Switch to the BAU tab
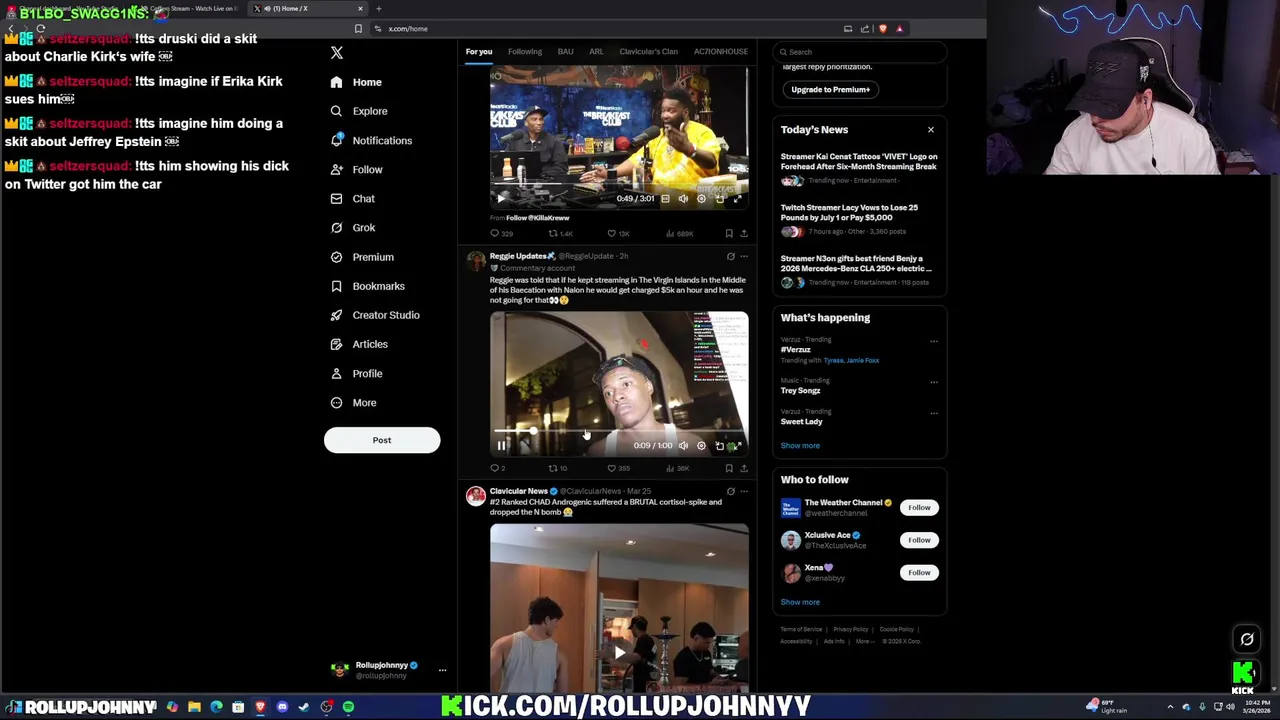The image size is (1280, 720). (565, 51)
